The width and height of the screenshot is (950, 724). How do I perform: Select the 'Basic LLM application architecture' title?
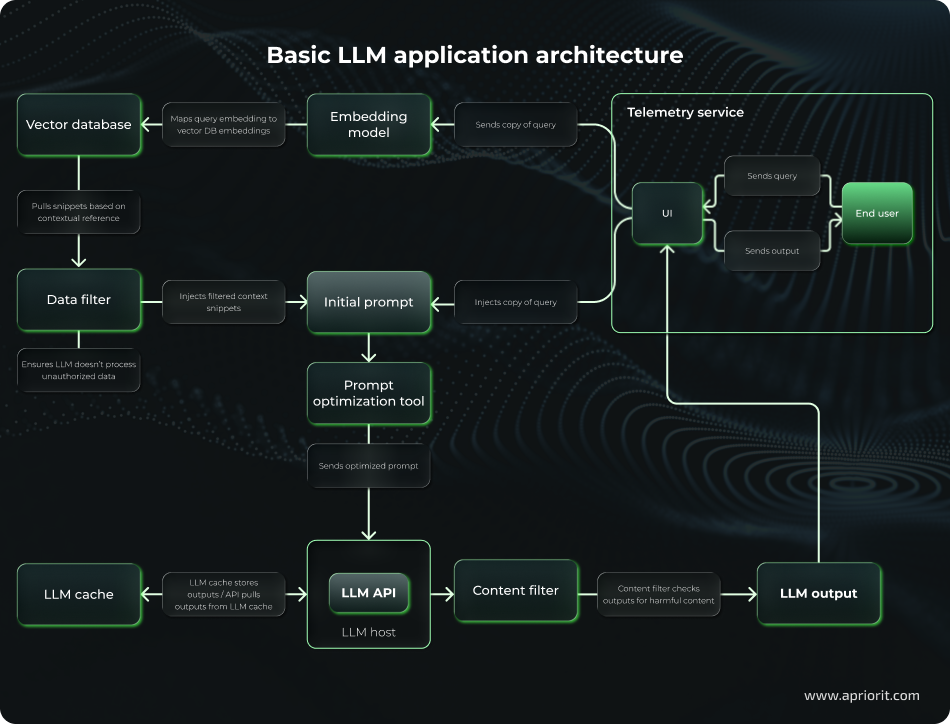[475, 55]
